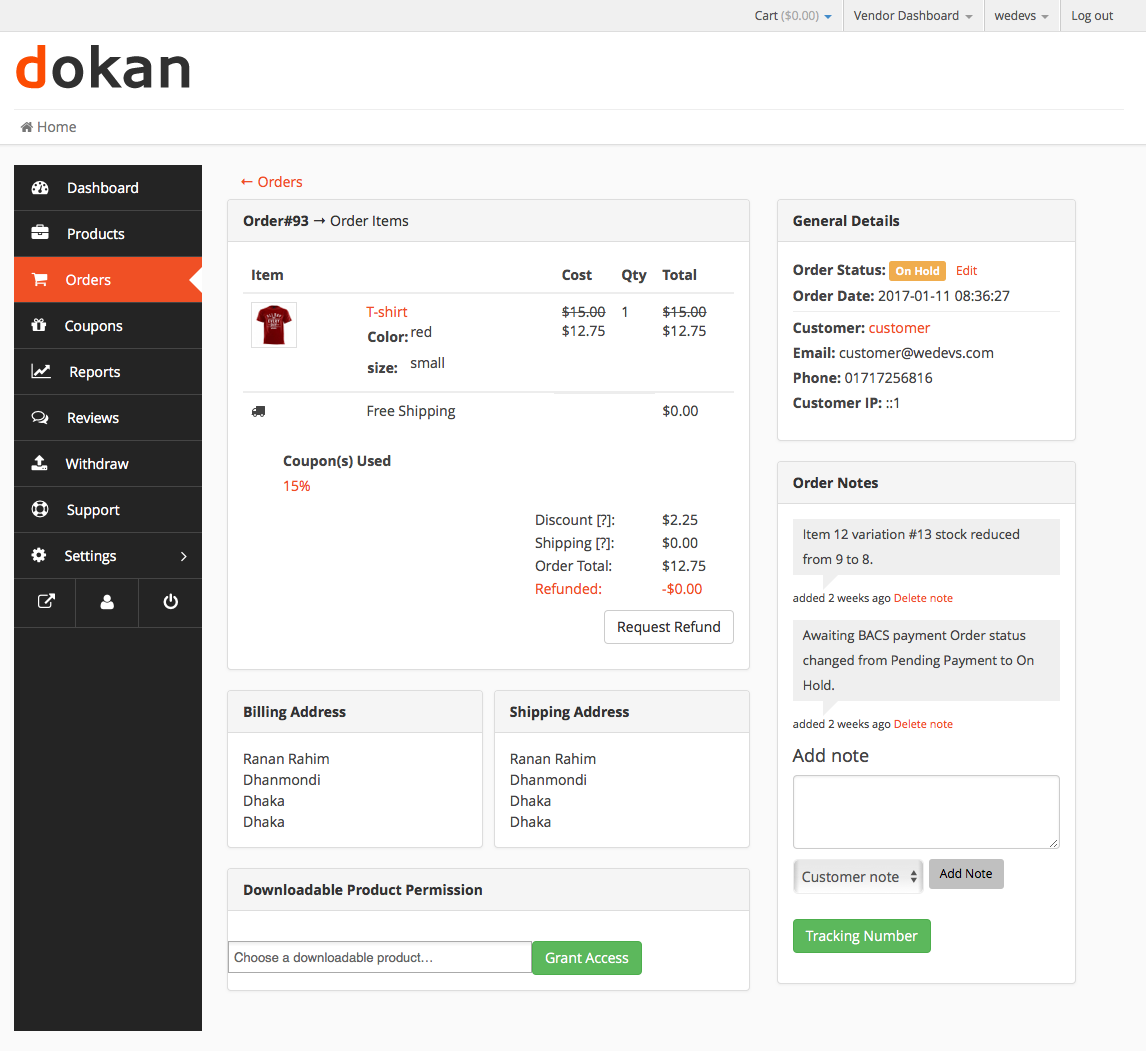Click Edit next to order status
This screenshot has height=1051, width=1146.
(x=966, y=270)
